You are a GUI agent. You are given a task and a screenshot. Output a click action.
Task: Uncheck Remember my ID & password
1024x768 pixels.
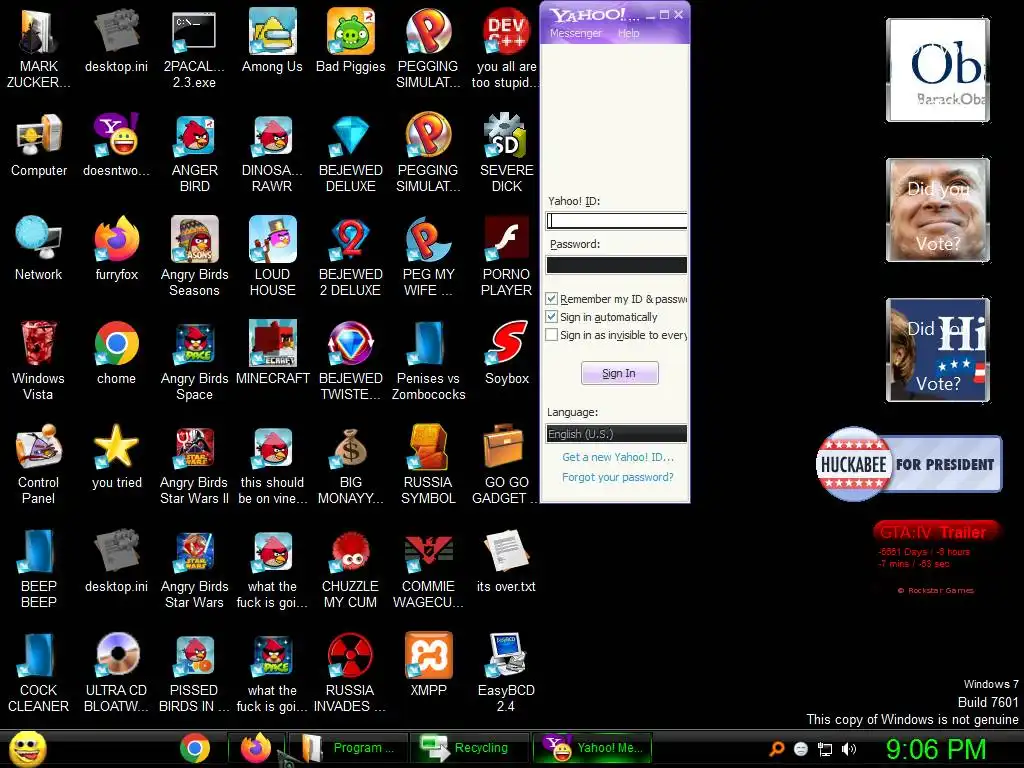point(552,298)
